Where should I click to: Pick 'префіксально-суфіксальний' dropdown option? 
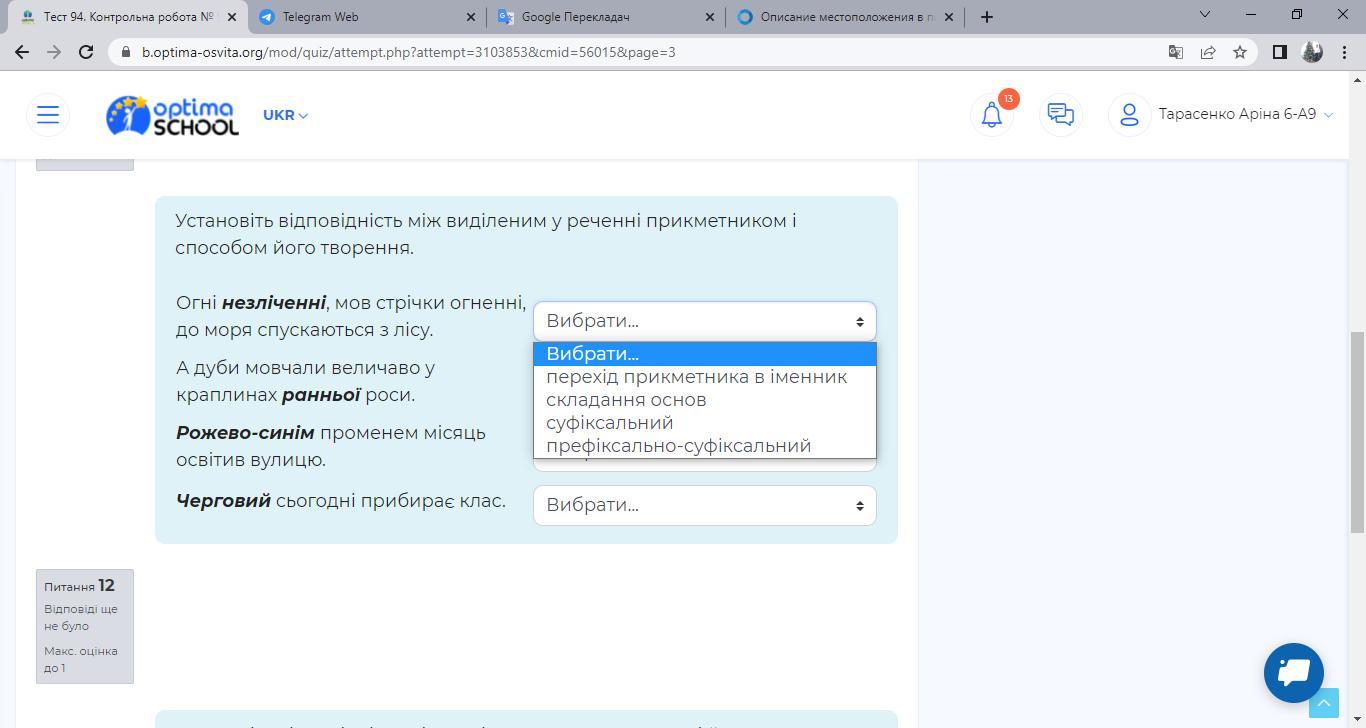pyautogui.click(x=678, y=446)
